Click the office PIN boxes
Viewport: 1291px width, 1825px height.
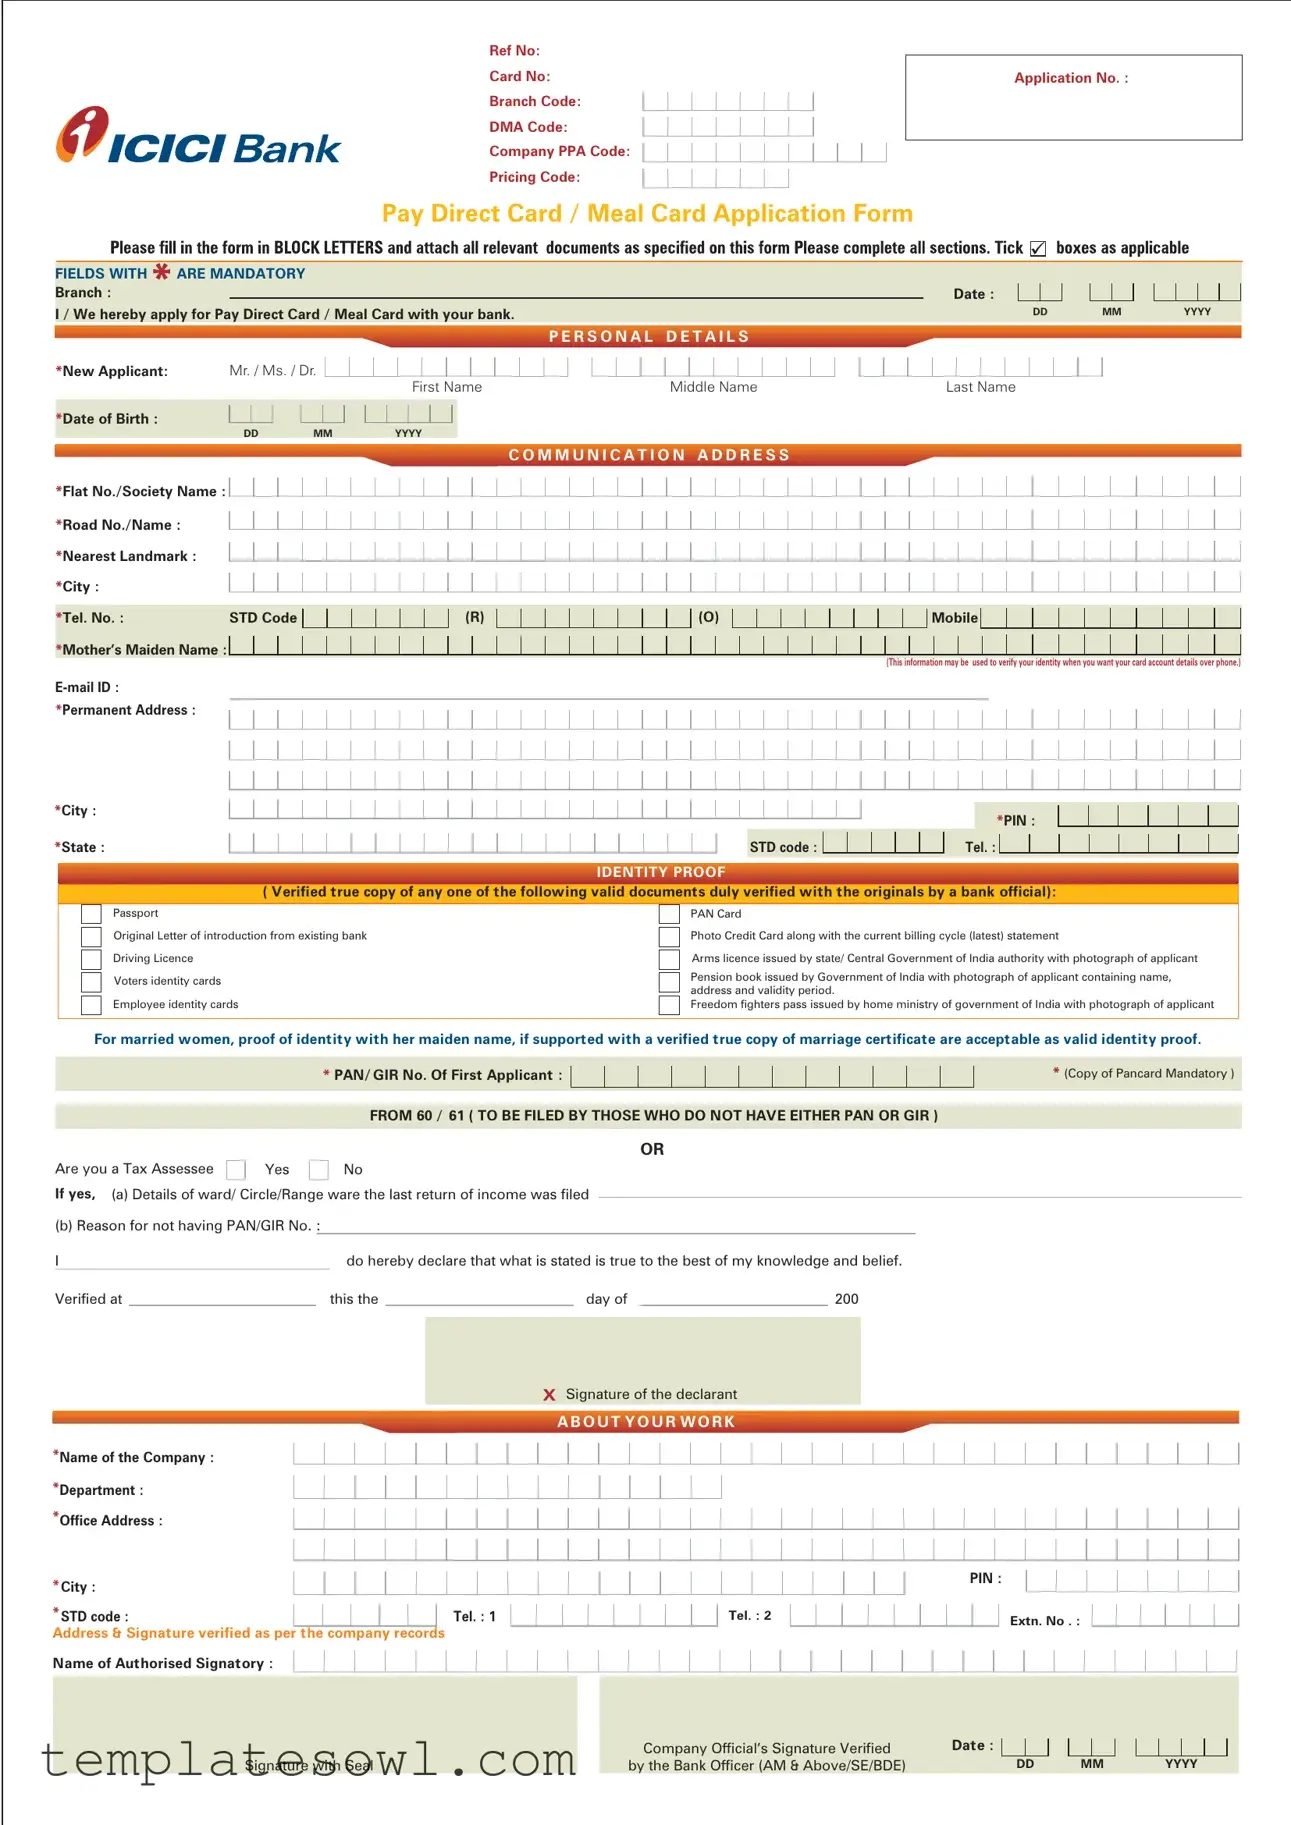(1132, 1580)
